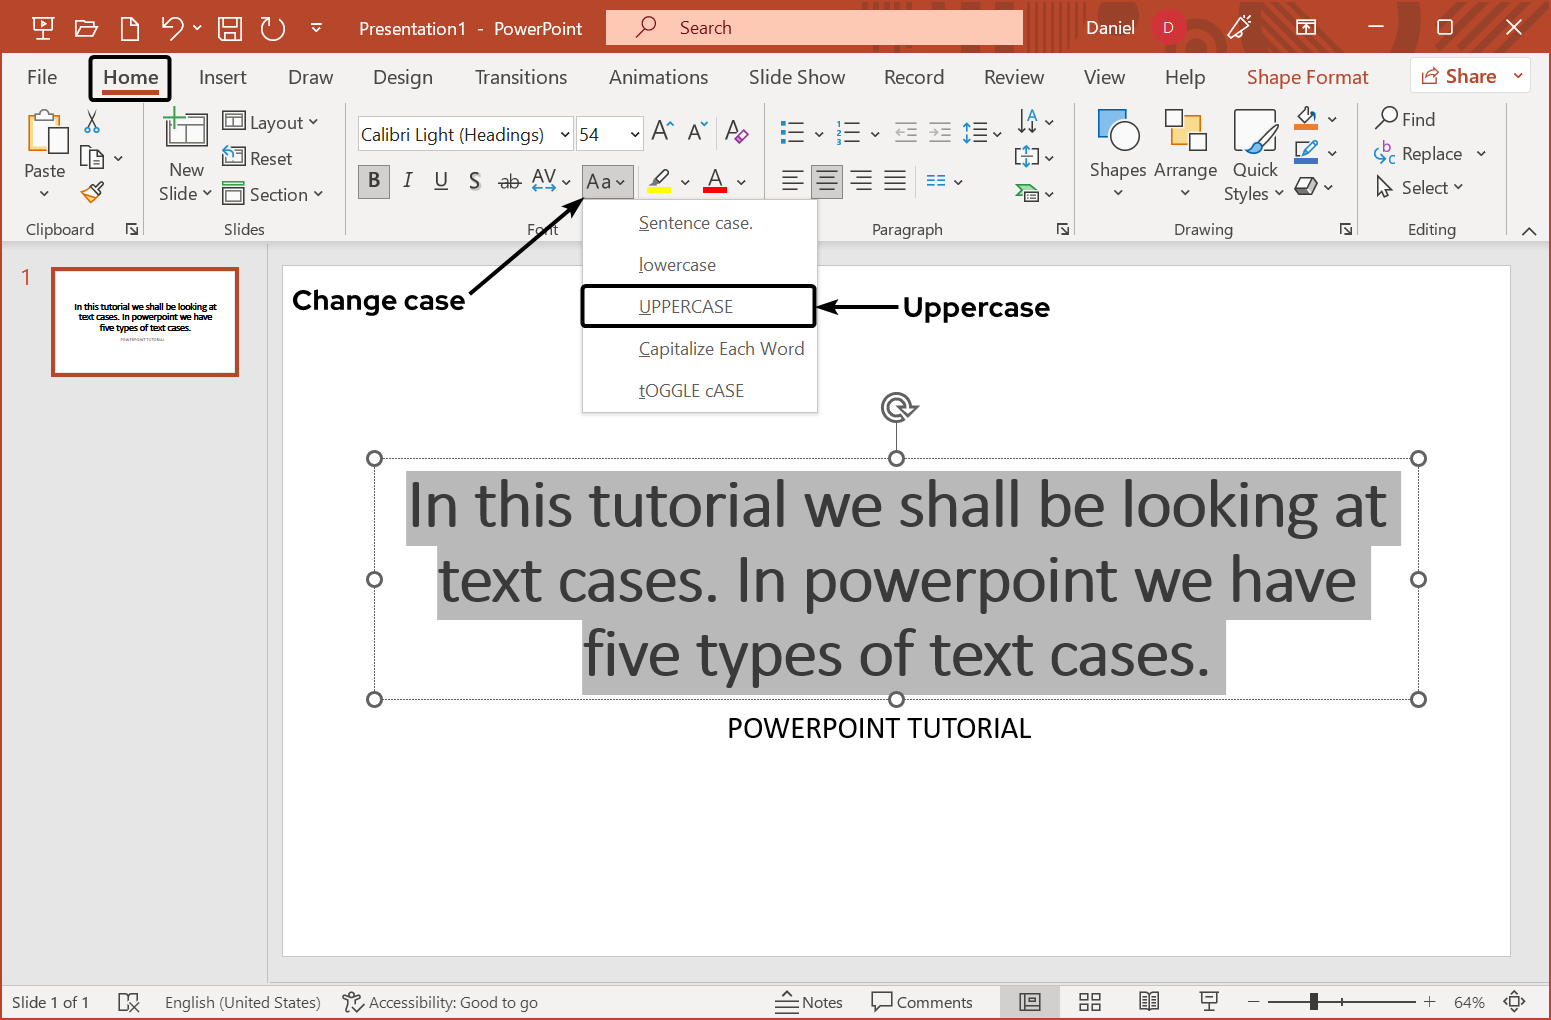Toggle Italic formatting
The width and height of the screenshot is (1551, 1020).
pyautogui.click(x=408, y=181)
